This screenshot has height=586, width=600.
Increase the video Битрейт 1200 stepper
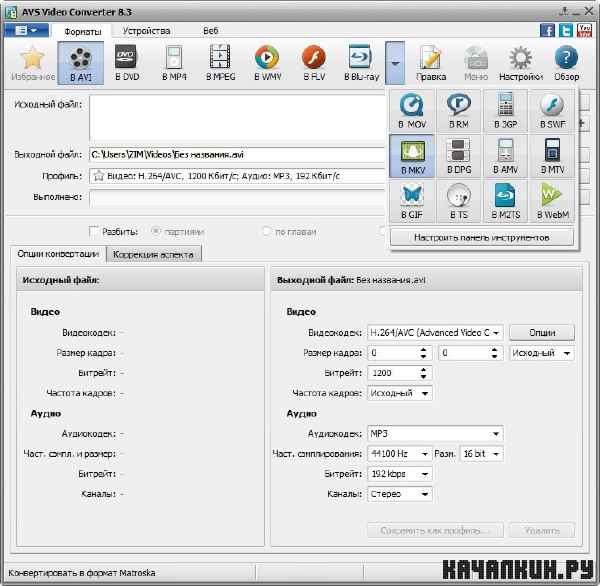click(423, 370)
